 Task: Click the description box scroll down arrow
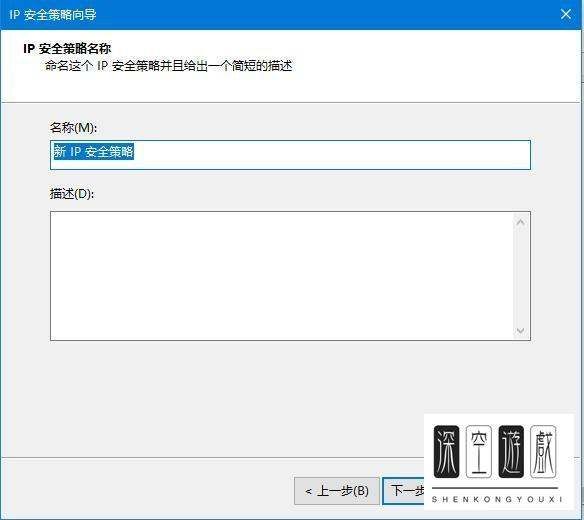[x=521, y=330]
